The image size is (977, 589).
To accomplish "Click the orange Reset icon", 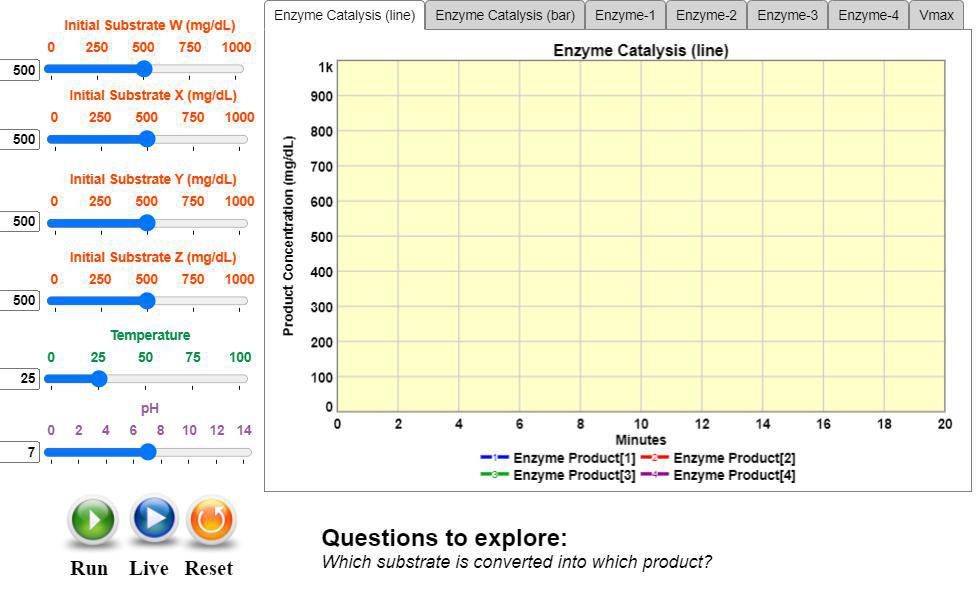I will click(210, 520).
